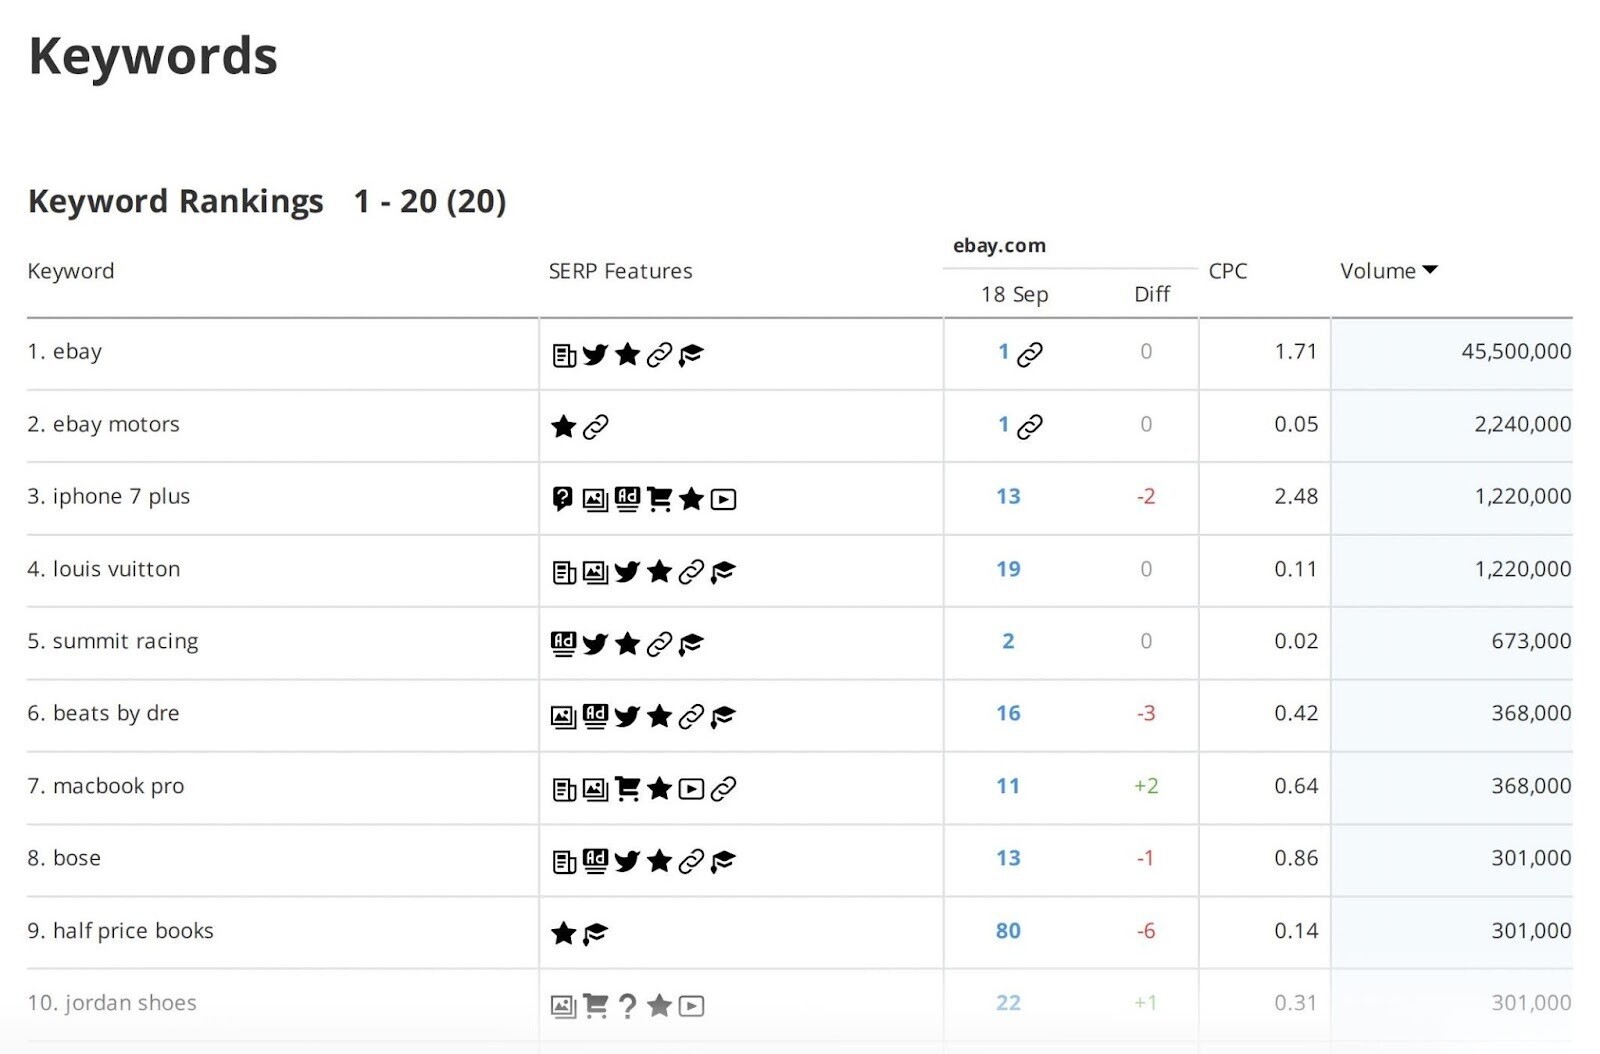Click the Twitter icon in the ebay row
Screen dimensions: 1600x1054
click(595, 355)
